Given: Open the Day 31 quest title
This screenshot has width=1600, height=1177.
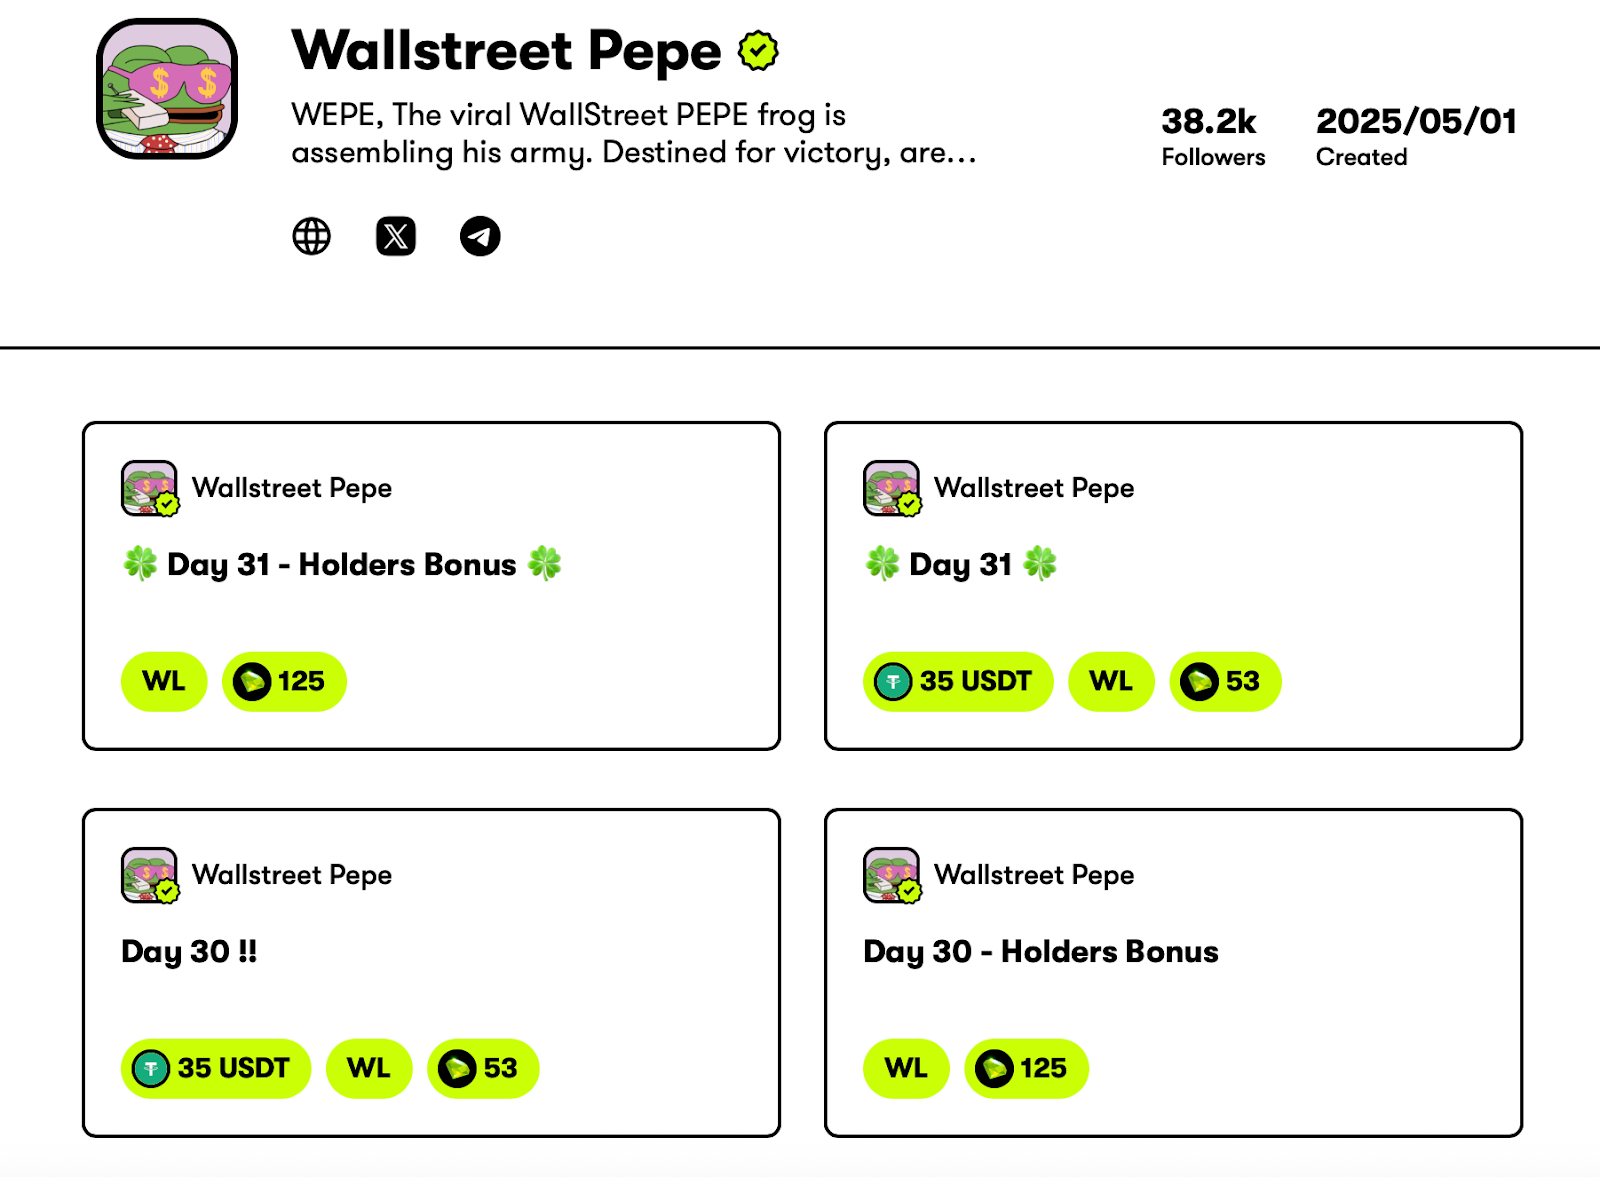Looking at the screenshot, I should [x=960, y=564].
